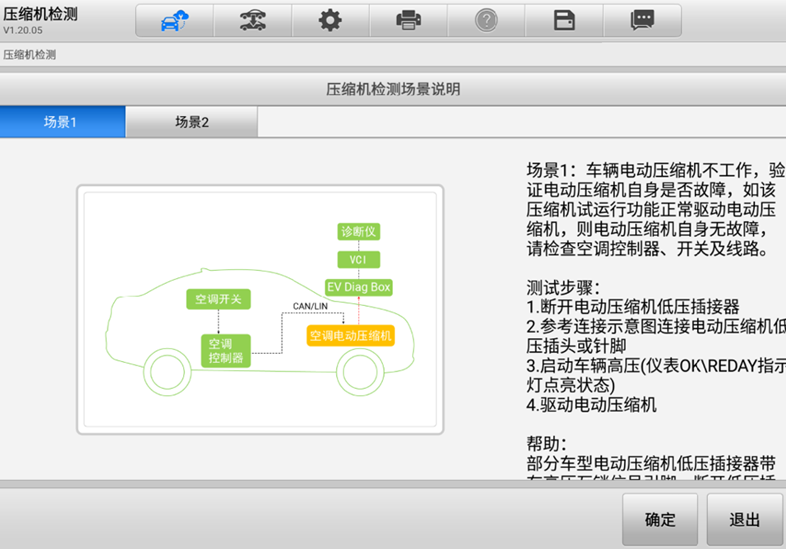Click the save disk icon
The width and height of the screenshot is (786, 549).
click(564, 21)
